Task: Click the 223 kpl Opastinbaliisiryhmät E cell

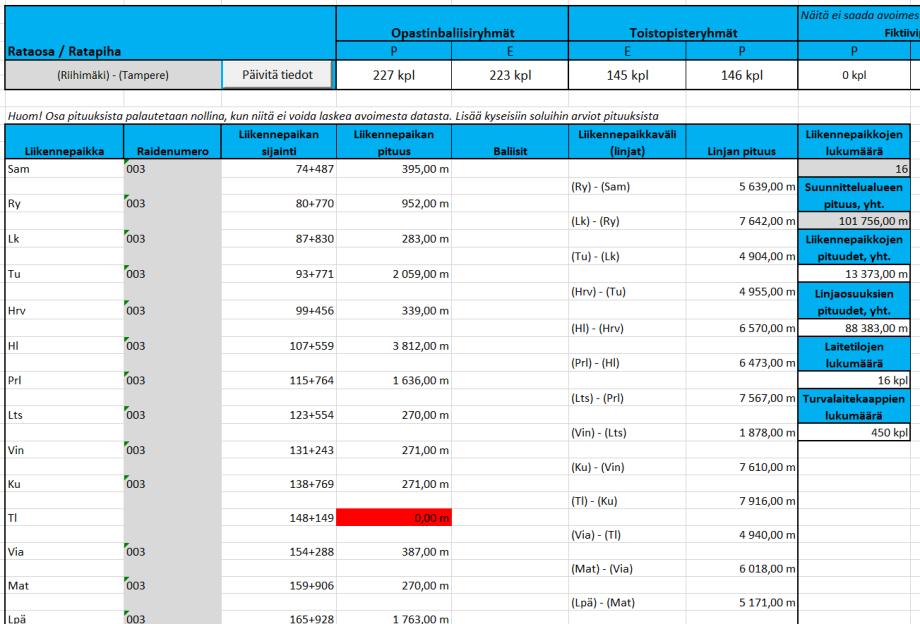Action: point(510,75)
